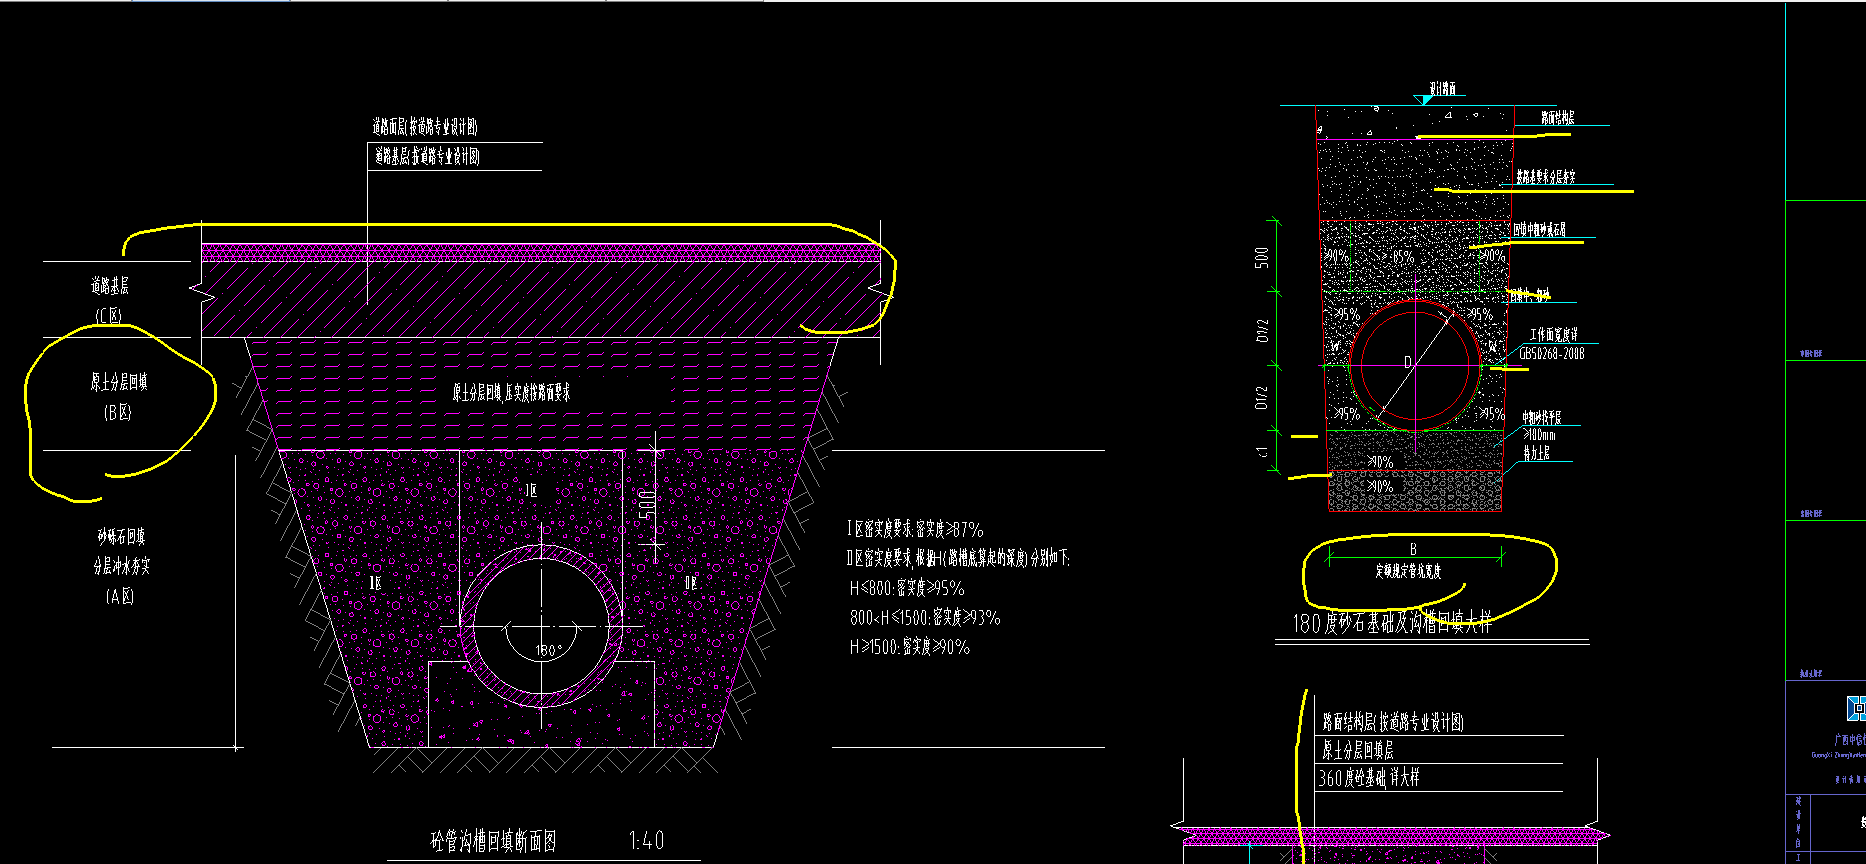
Task: Click the 'H≥1500:密实度≥90%' note
Action: [x=909, y=647]
